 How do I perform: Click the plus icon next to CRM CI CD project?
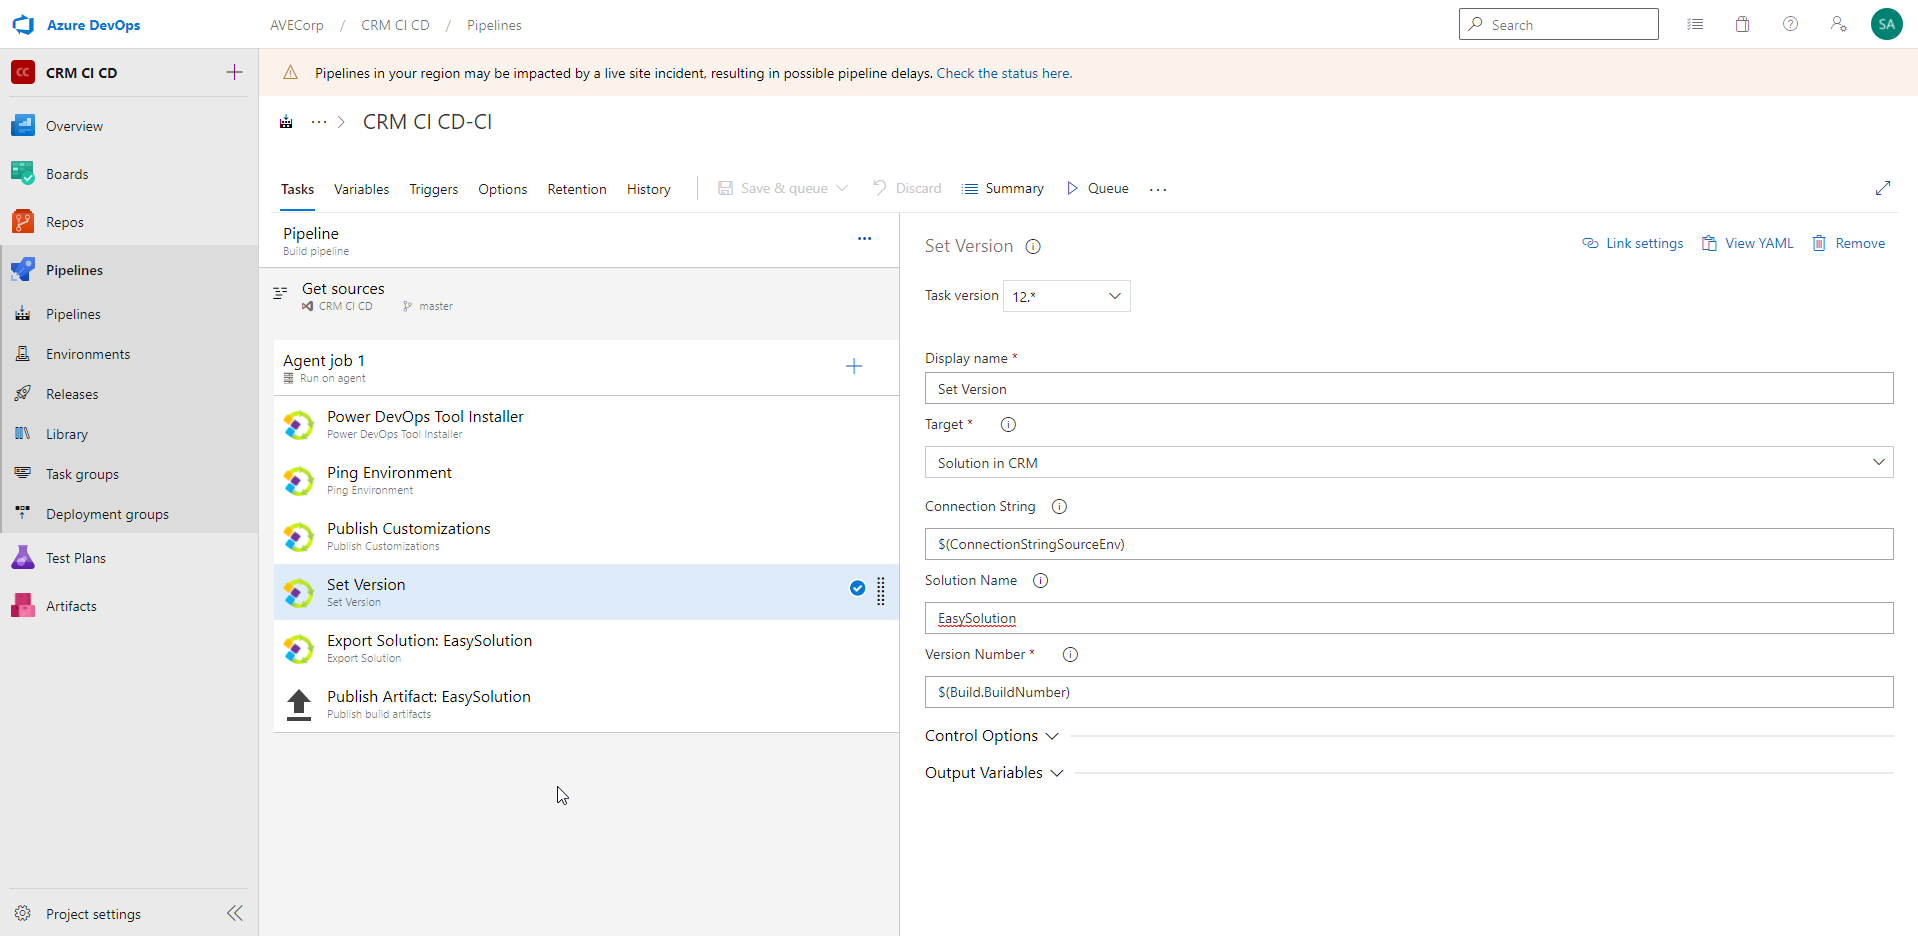[x=234, y=72]
